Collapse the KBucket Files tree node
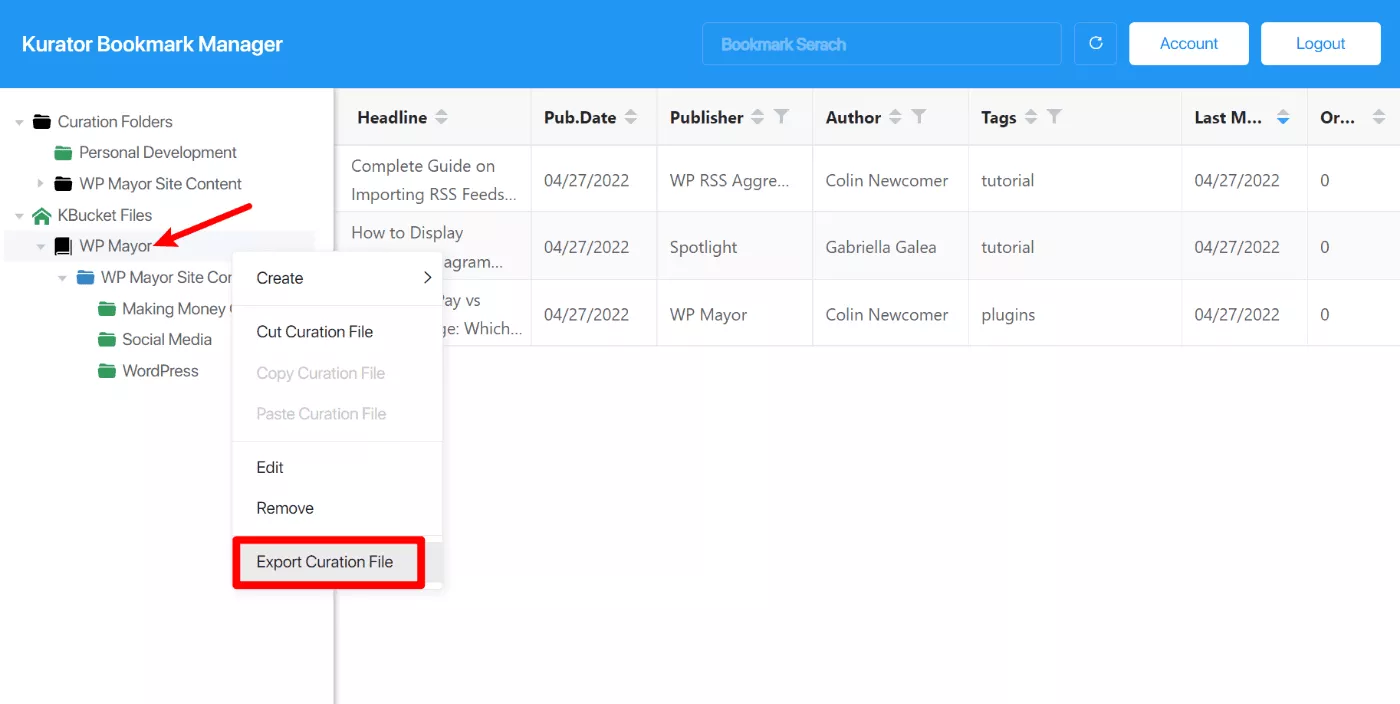Image resolution: width=1400 pixels, height=704 pixels. coord(19,215)
